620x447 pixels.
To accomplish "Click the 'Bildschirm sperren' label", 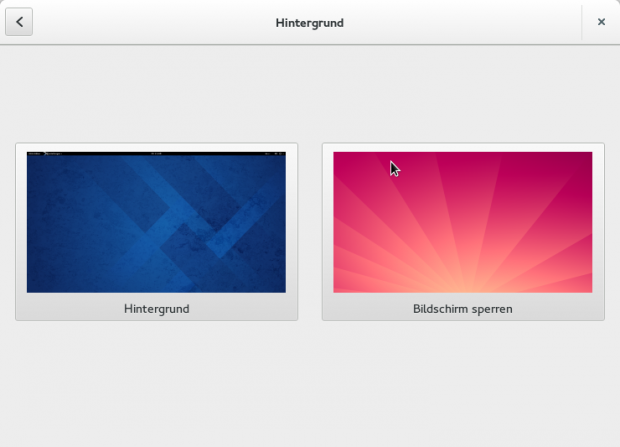I will pyautogui.click(x=463, y=309).
